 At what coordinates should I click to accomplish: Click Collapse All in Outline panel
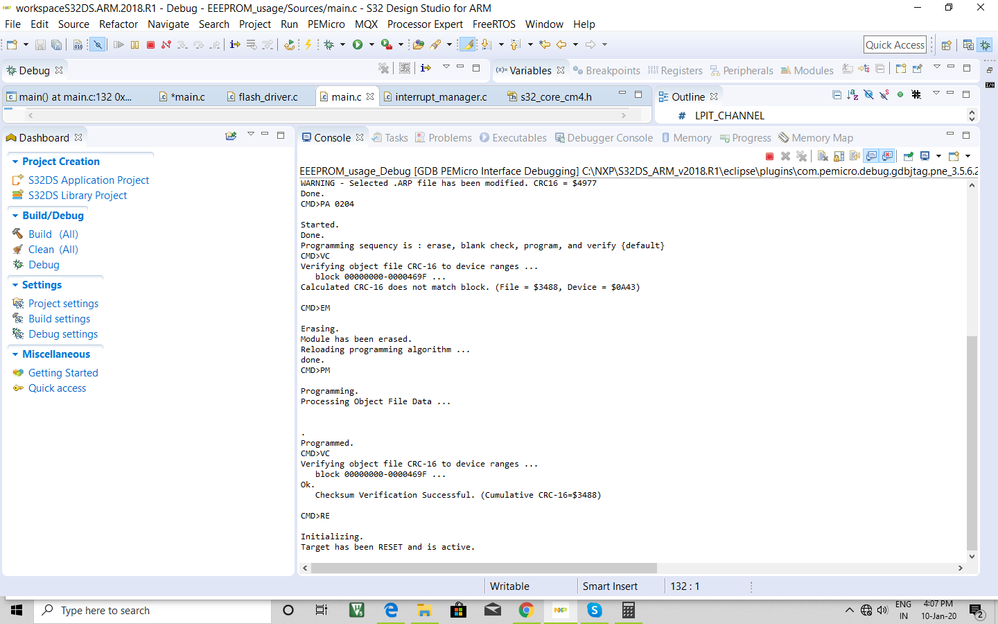coord(837,95)
